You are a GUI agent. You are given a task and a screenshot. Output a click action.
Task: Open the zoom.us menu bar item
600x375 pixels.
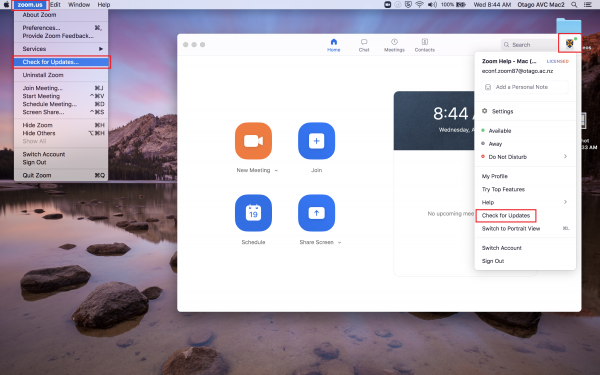tap(30, 5)
